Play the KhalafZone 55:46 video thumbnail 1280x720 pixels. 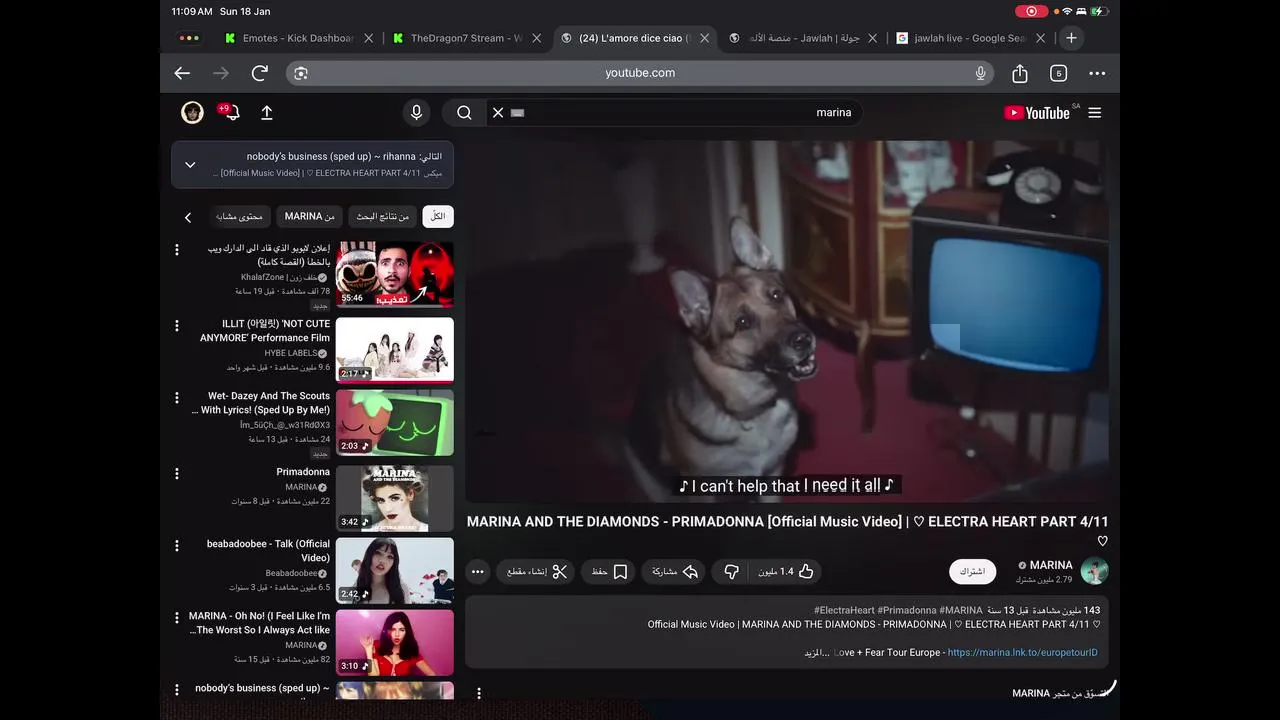click(395, 274)
